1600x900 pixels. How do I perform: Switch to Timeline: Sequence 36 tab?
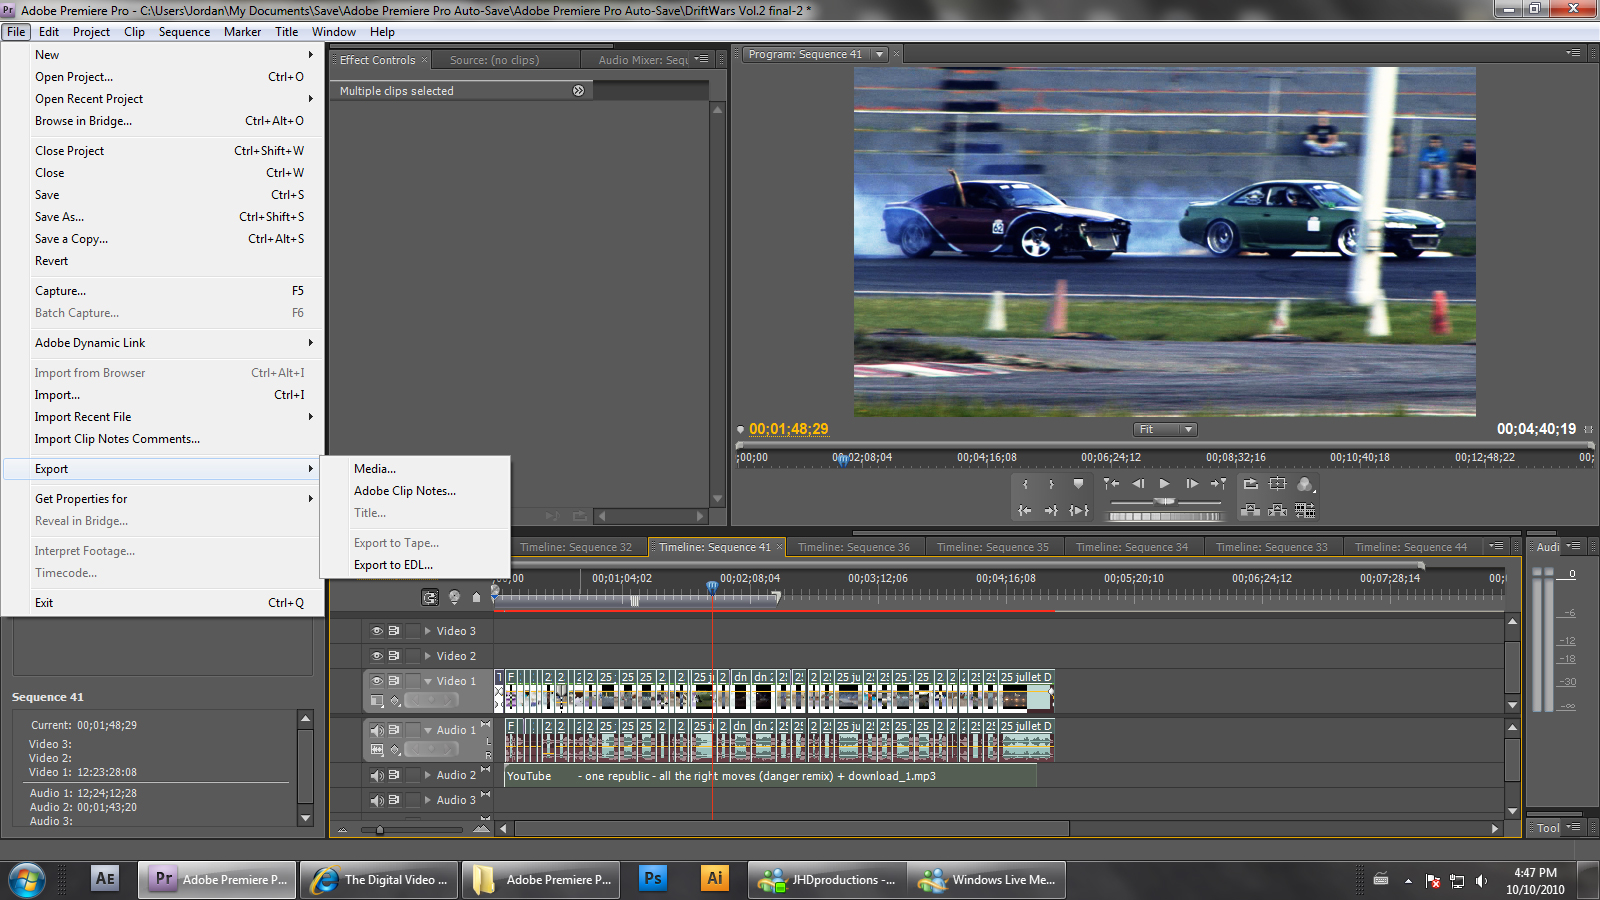click(x=853, y=547)
